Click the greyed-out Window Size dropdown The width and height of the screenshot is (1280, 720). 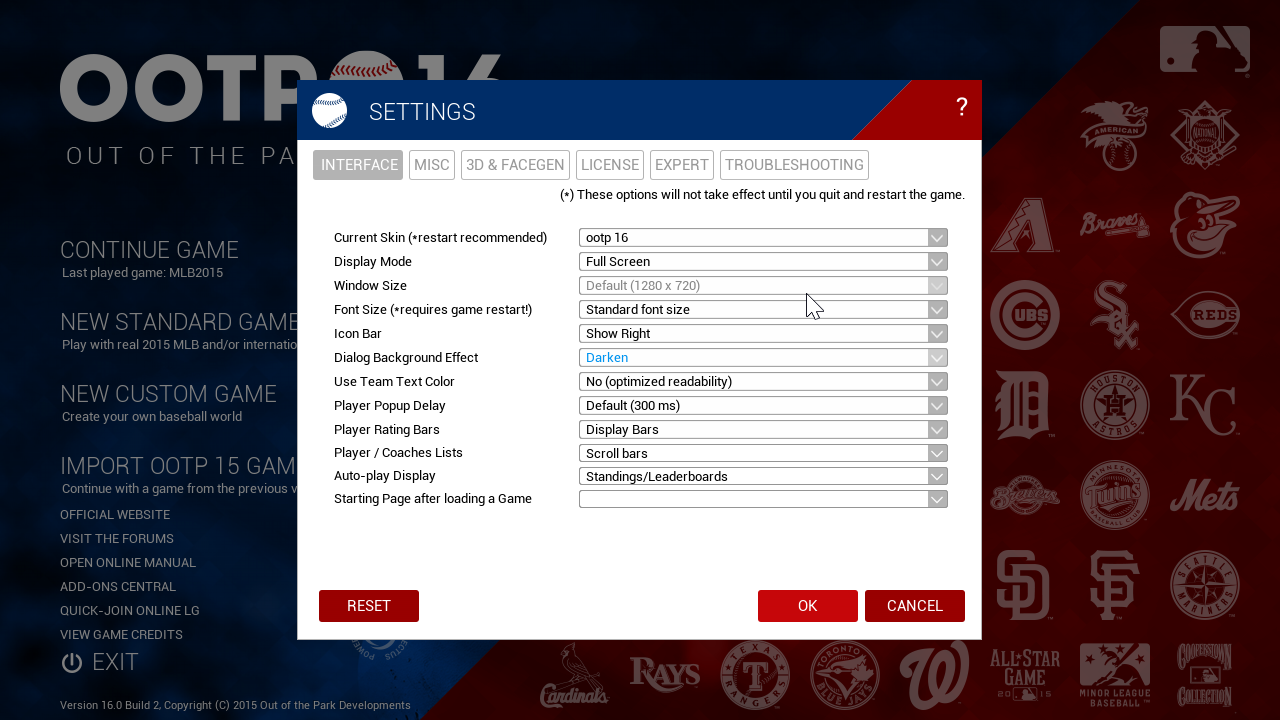point(763,286)
